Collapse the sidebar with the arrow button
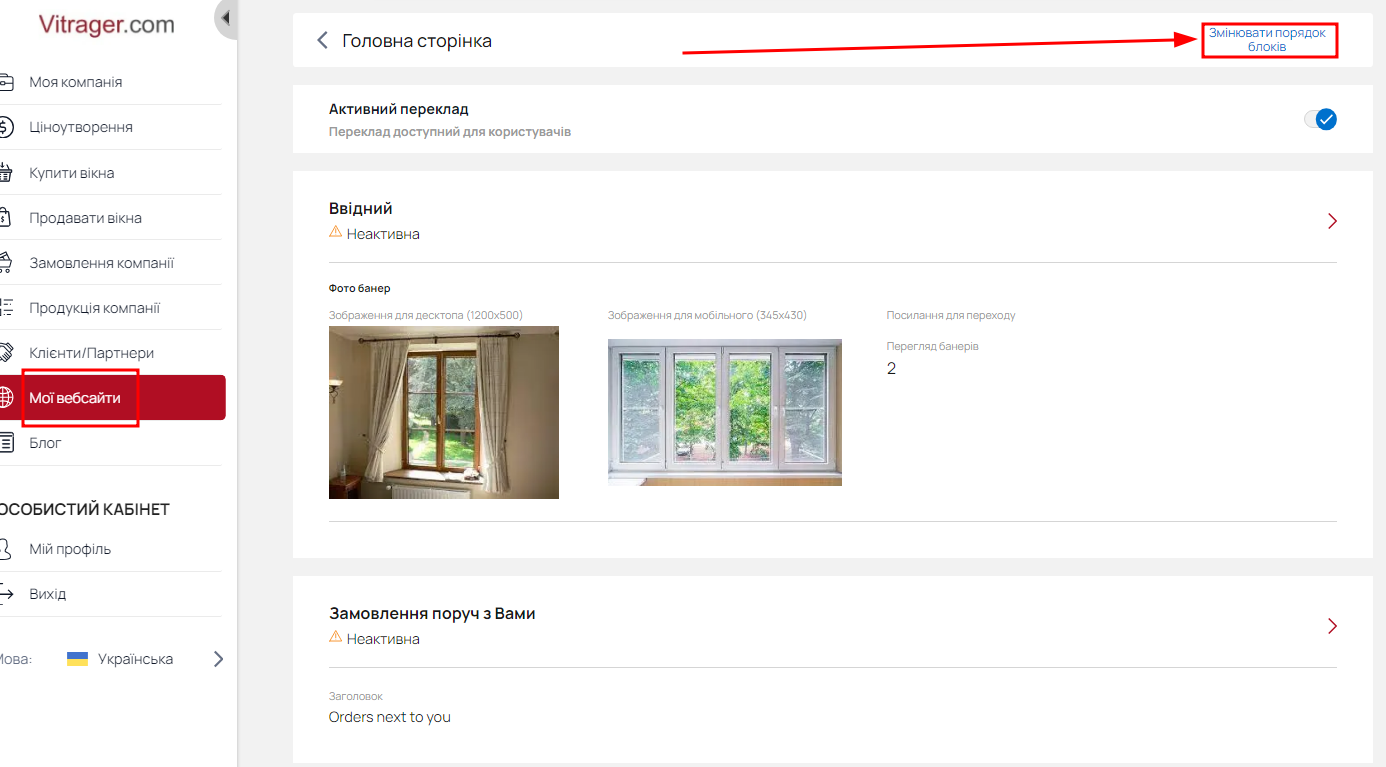Viewport: 1386px width, 767px height. click(x=226, y=18)
